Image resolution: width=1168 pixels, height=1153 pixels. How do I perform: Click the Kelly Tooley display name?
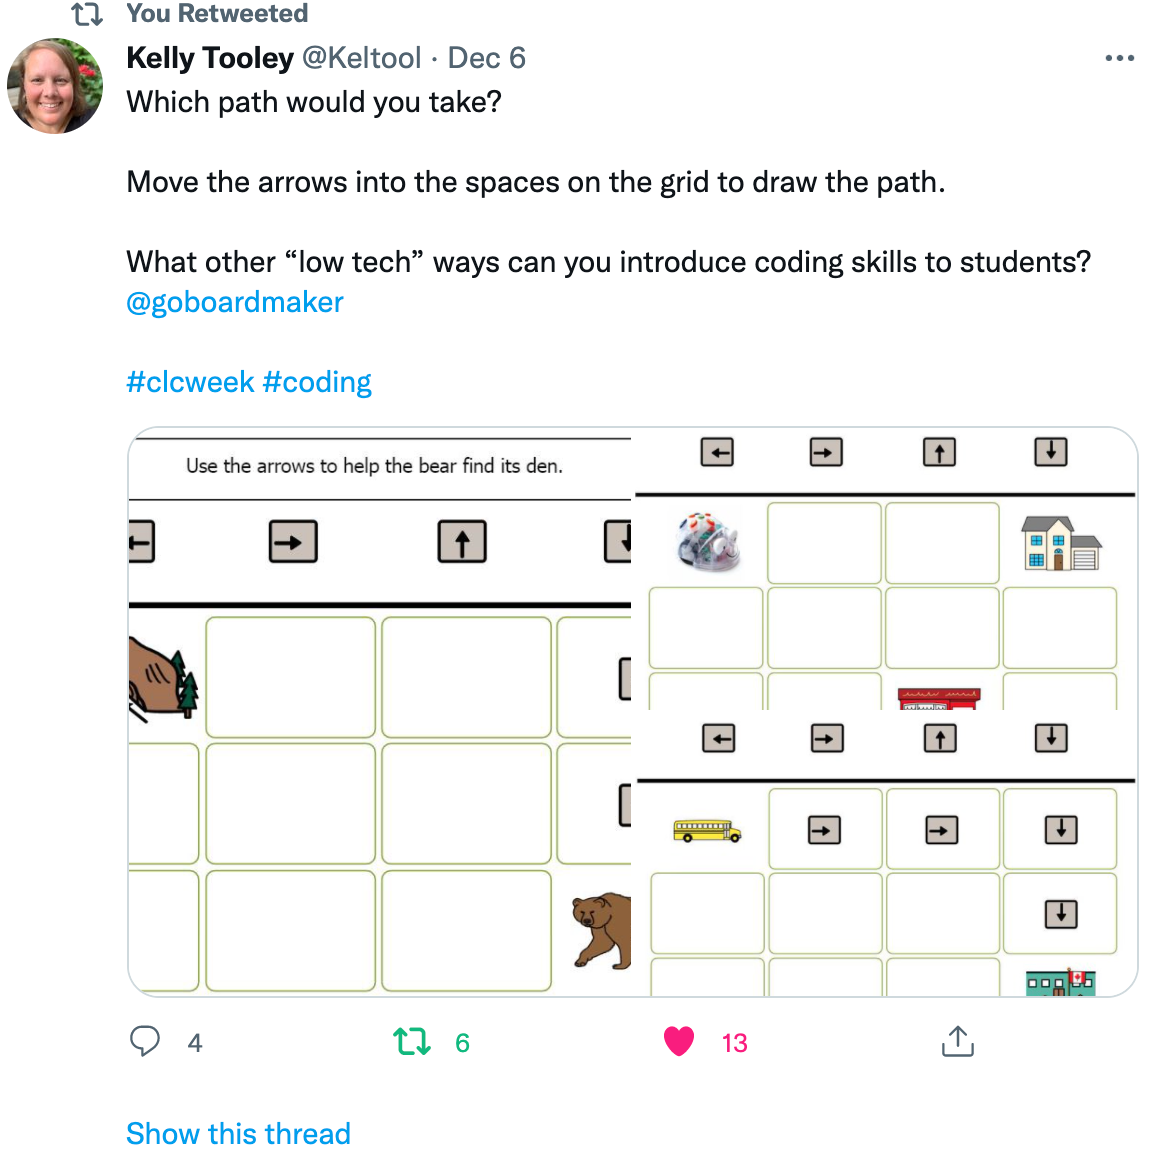pyautogui.click(x=210, y=58)
